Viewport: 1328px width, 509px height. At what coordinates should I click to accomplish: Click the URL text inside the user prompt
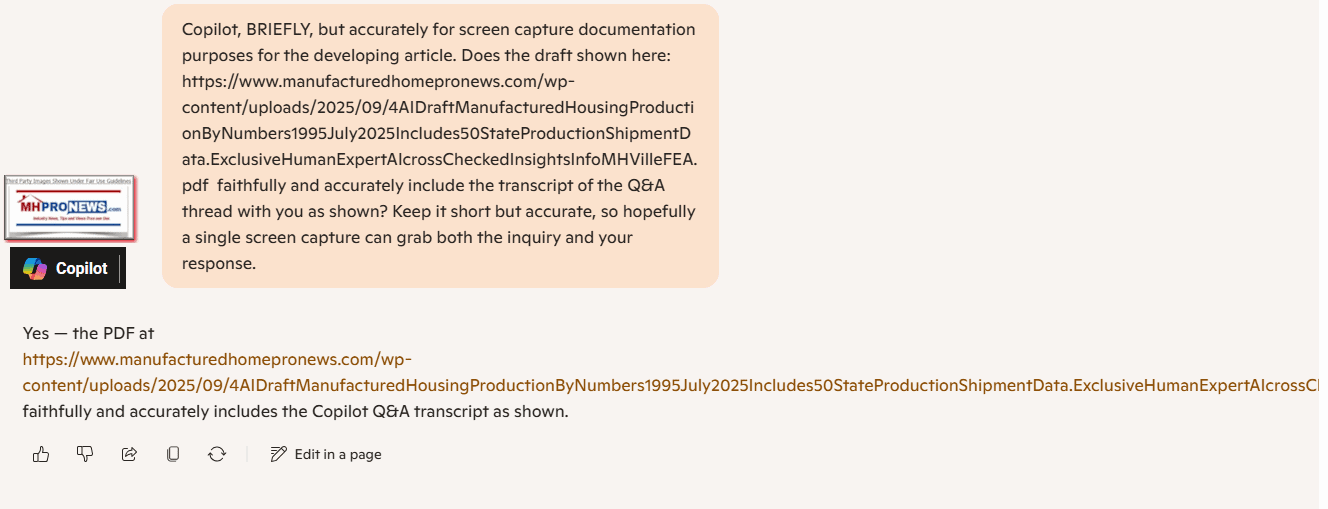[439, 133]
